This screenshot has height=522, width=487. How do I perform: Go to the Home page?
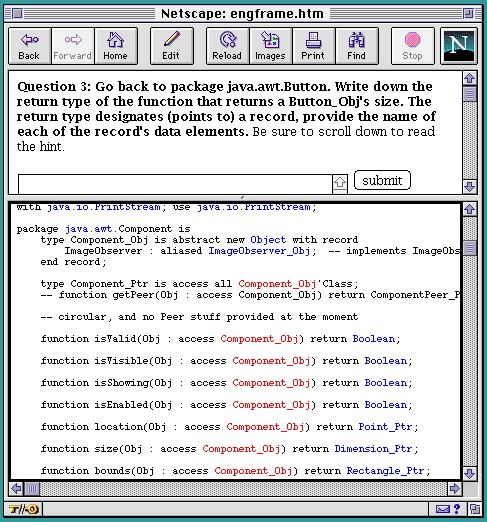tap(115, 46)
